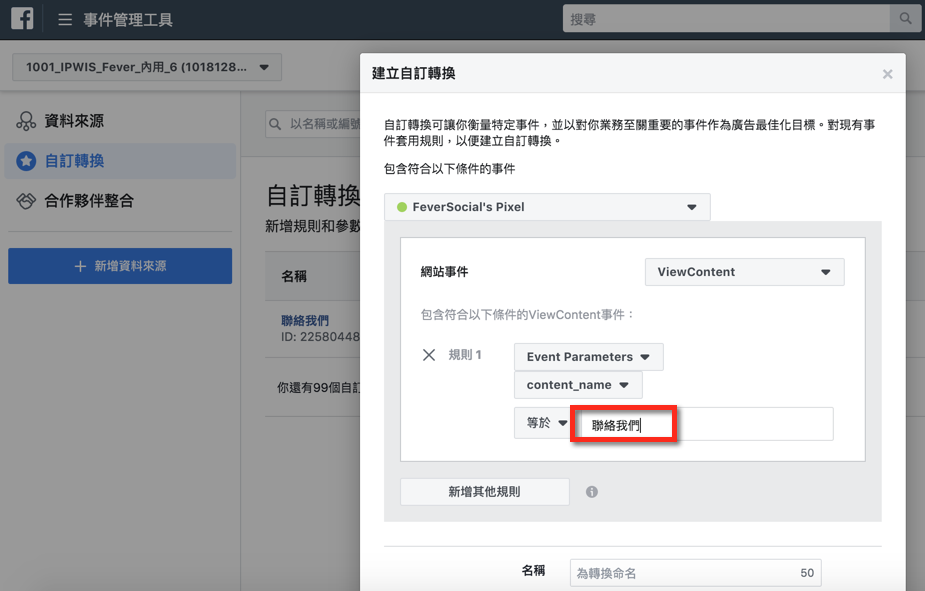This screenshot has height=591, width=925.
Task: Open the ViewContent event dropdown
Action: click(x=744, y=272)
